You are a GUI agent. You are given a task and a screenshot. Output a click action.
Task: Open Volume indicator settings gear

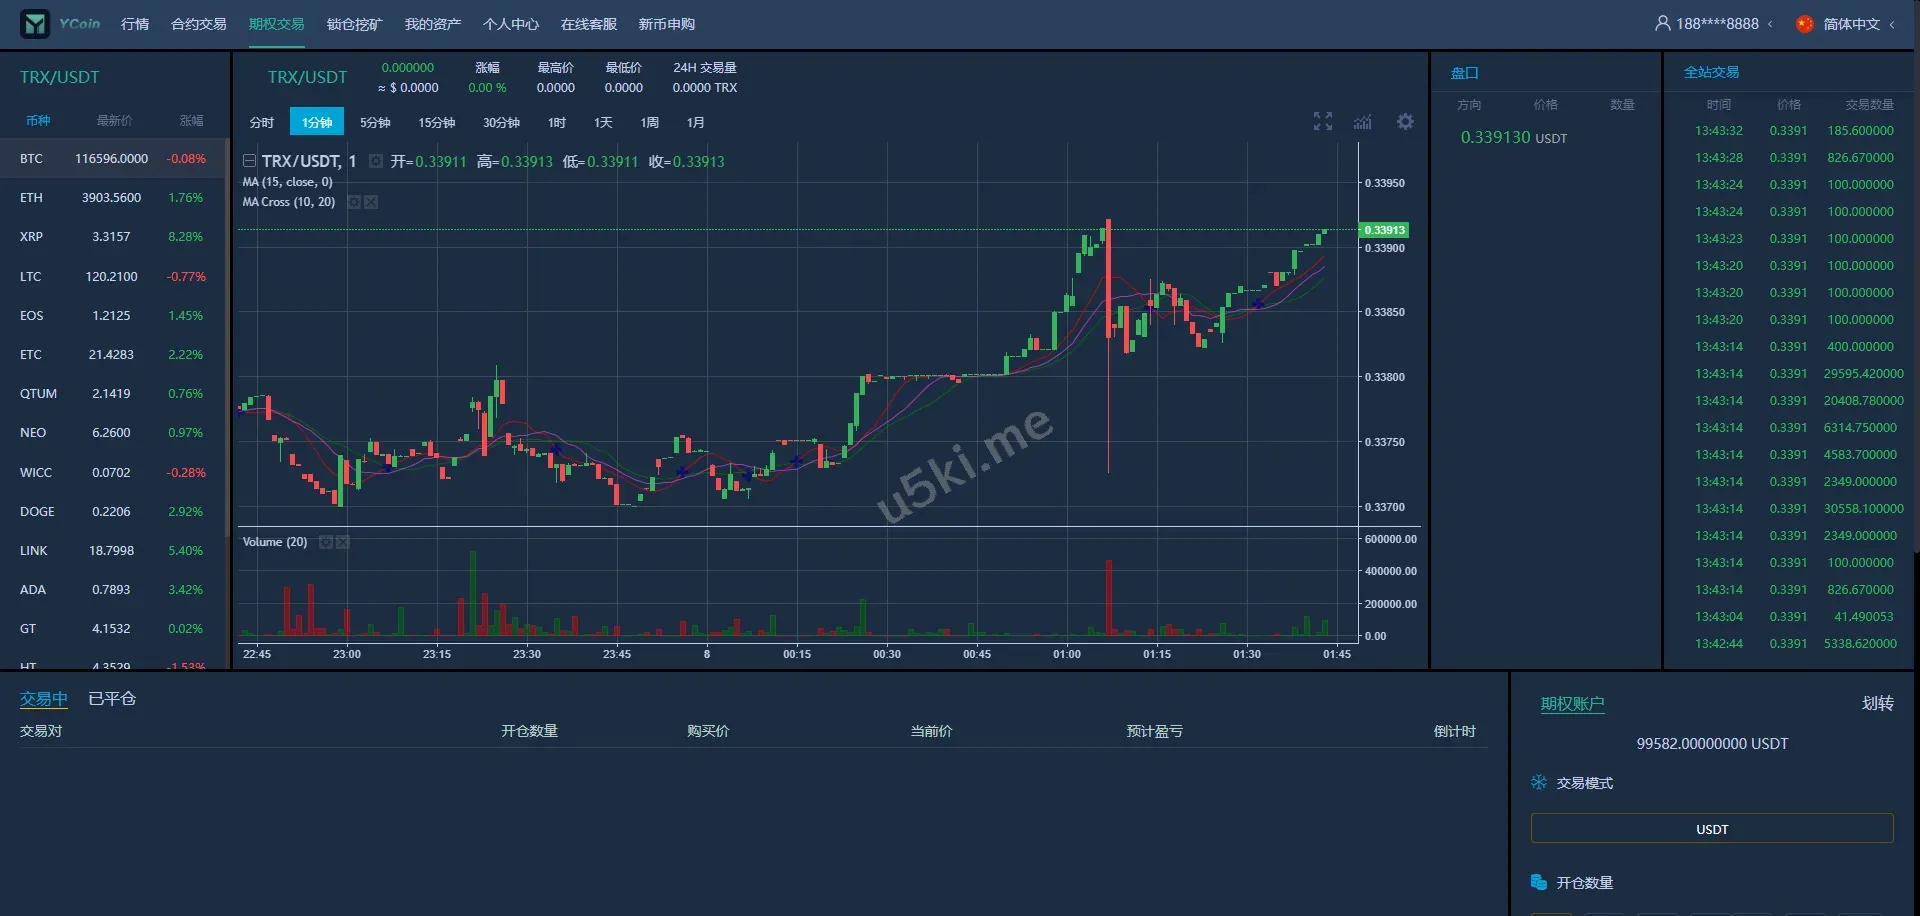tap(326, 542)
